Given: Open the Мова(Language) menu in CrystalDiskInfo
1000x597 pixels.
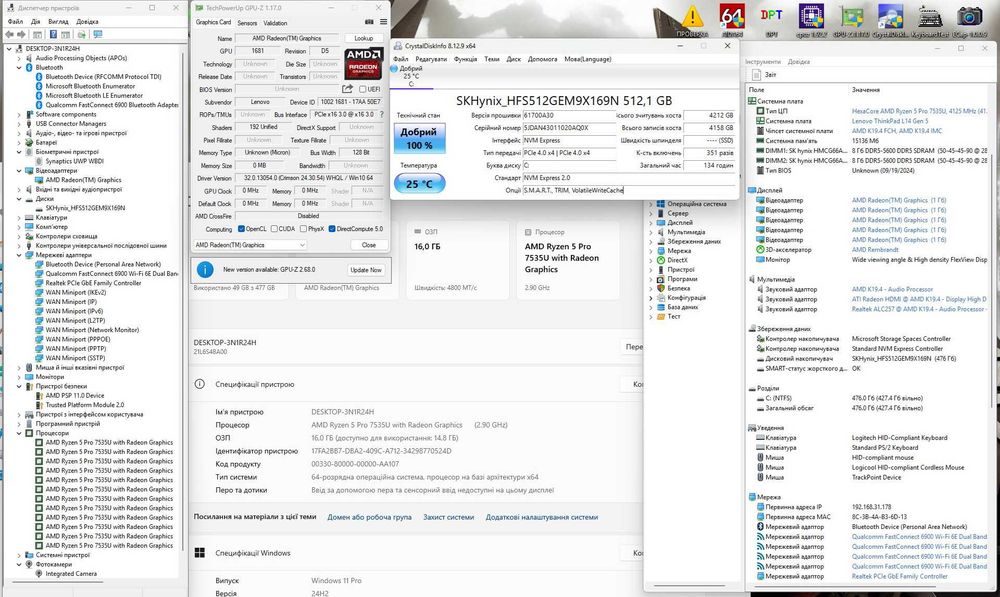Looking at the screenshot, I should (587, 59).
